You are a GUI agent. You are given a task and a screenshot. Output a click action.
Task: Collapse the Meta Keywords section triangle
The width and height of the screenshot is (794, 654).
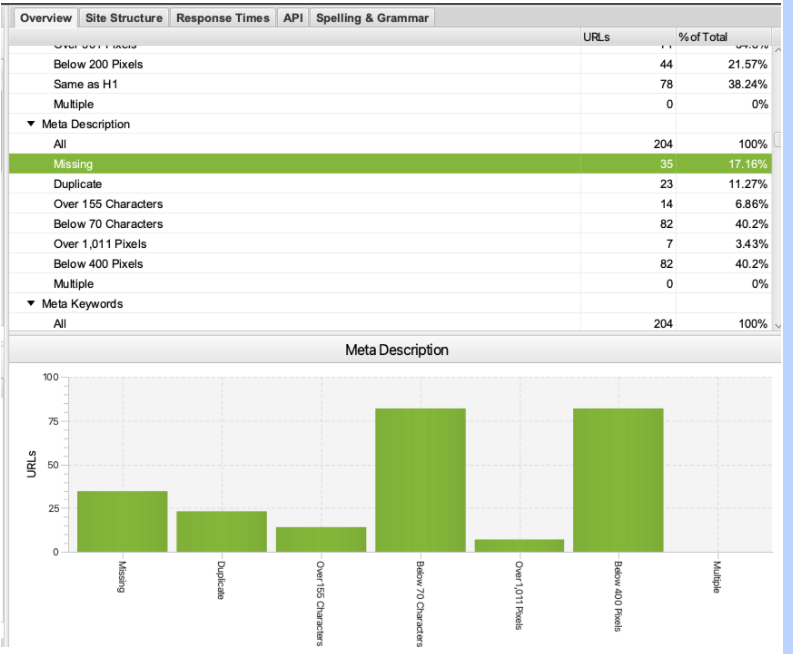[31, 304]
